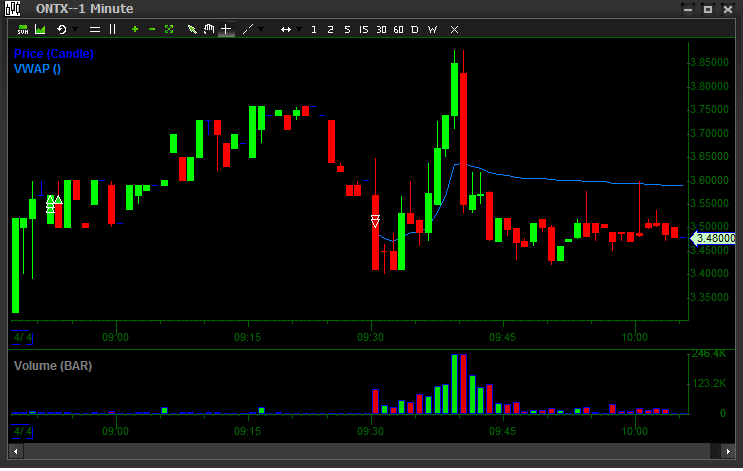The image size is (743, 471).
Task: Add a horizontal lines marker tool
Action: [x=95, y=29]
